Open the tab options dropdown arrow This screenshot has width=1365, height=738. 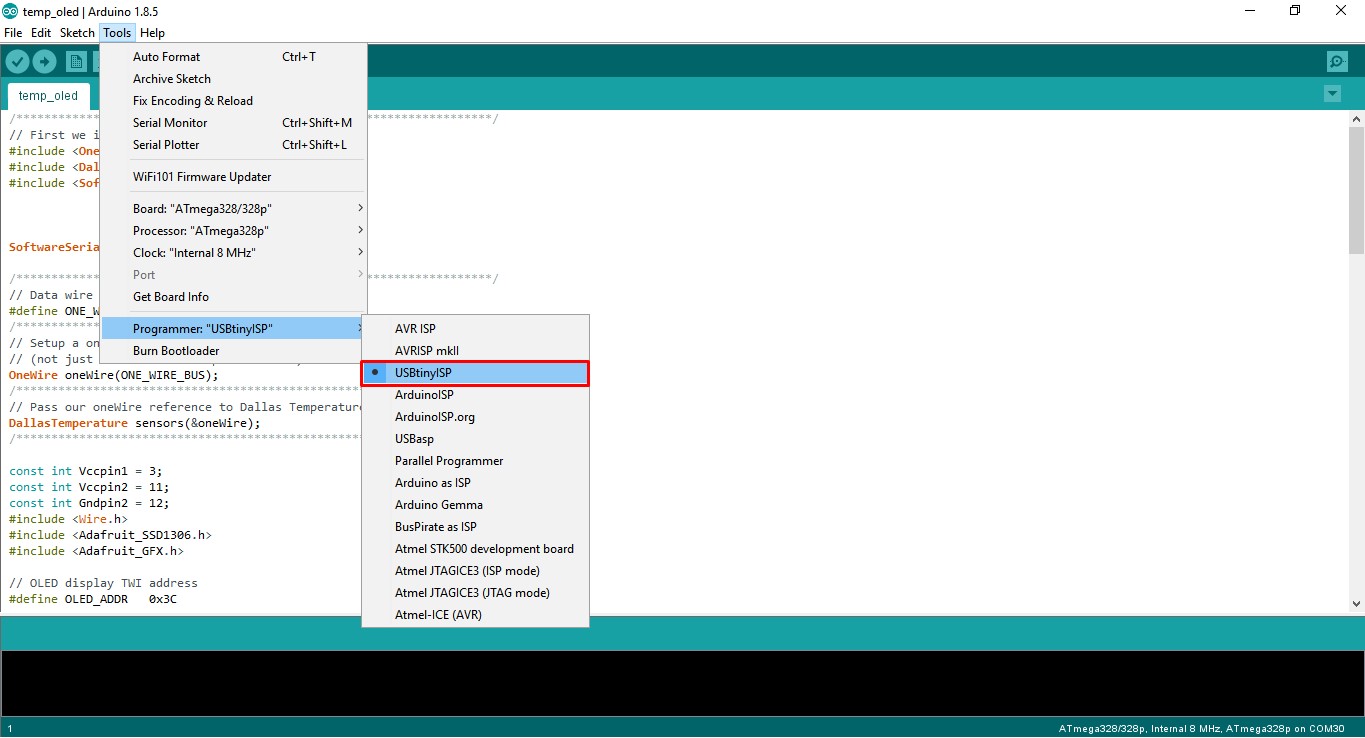(1332, 94)
